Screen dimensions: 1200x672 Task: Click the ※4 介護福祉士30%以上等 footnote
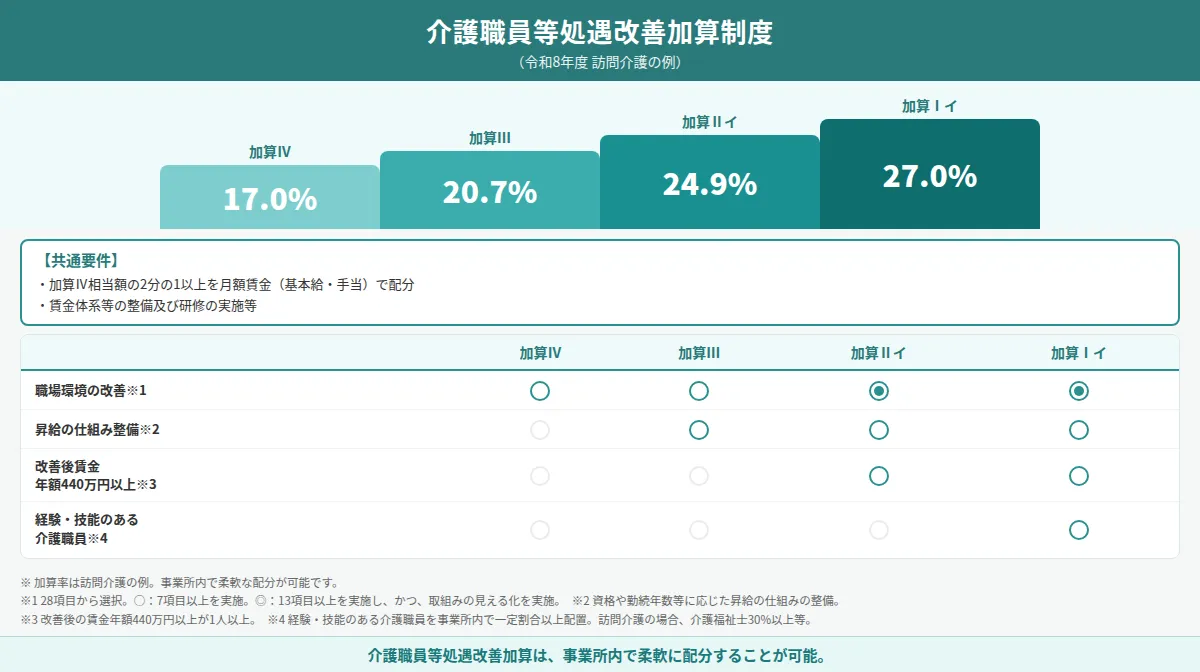539,620
